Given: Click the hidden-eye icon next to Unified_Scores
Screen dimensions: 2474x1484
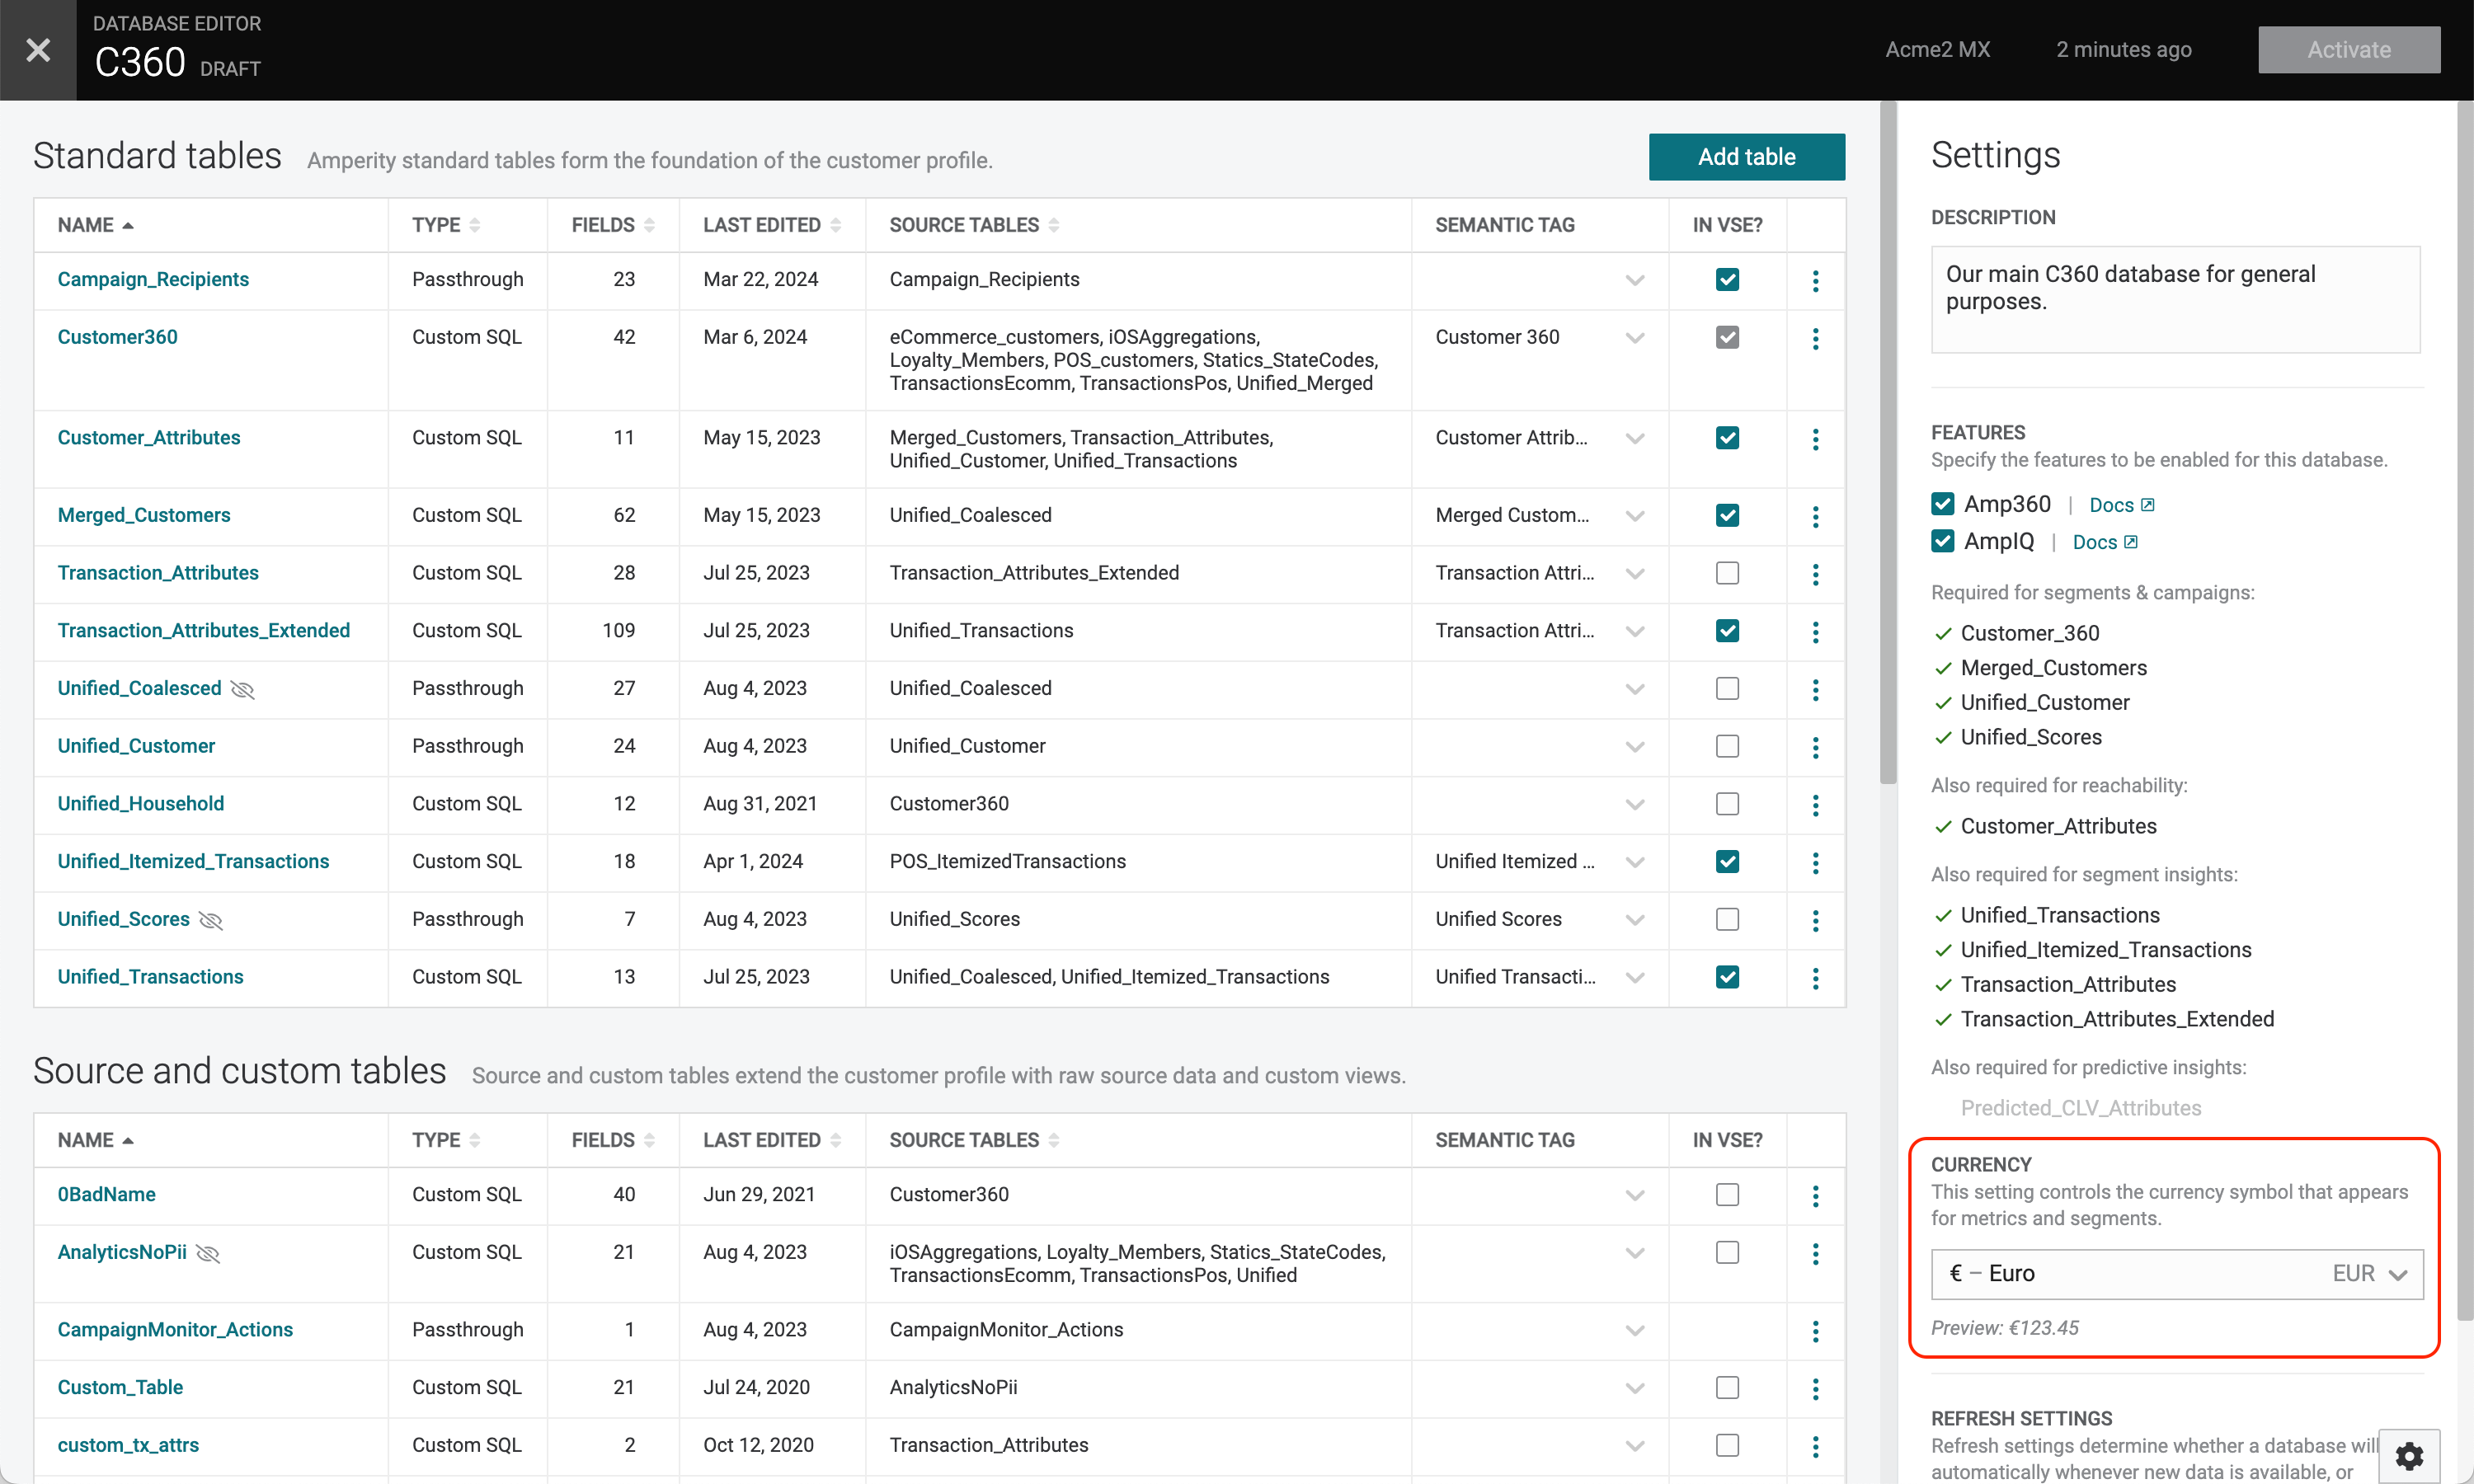Looking at the screenshot, I should [x=210, y=920].
